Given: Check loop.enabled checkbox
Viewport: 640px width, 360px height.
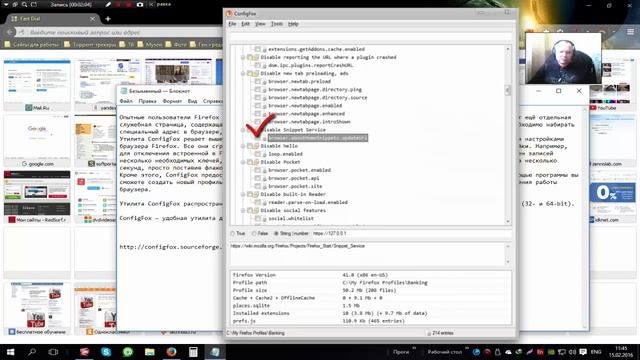Looking at the screenshot, I should 258,154.
